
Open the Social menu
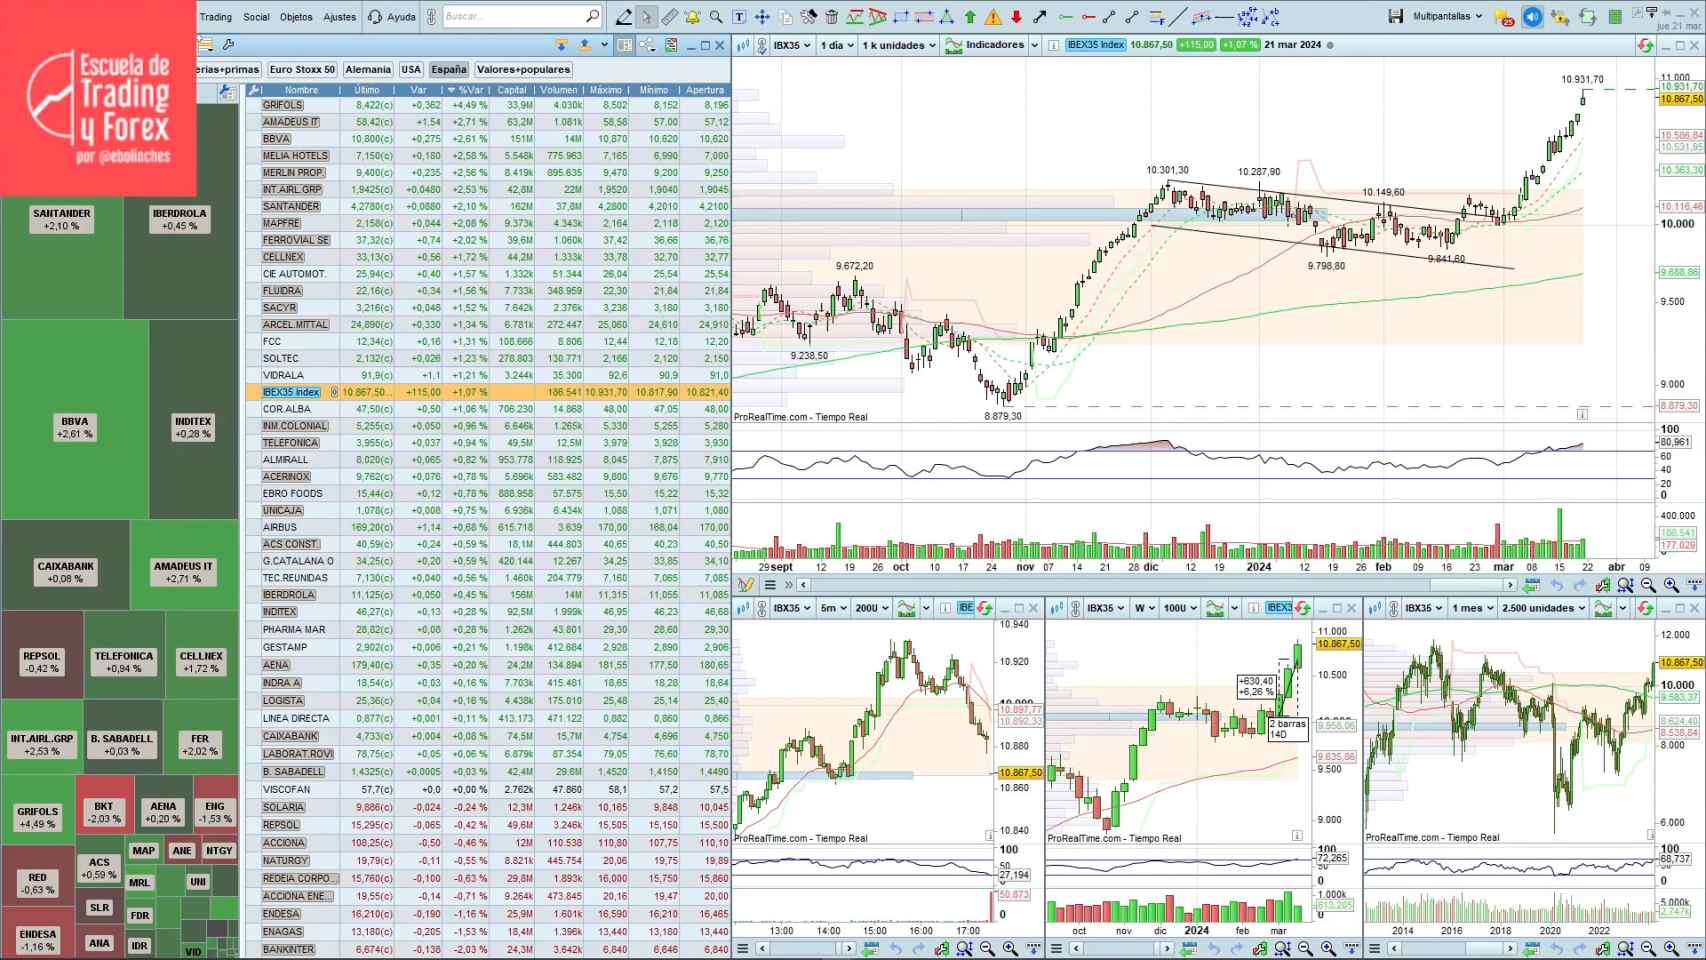point(256,16)
